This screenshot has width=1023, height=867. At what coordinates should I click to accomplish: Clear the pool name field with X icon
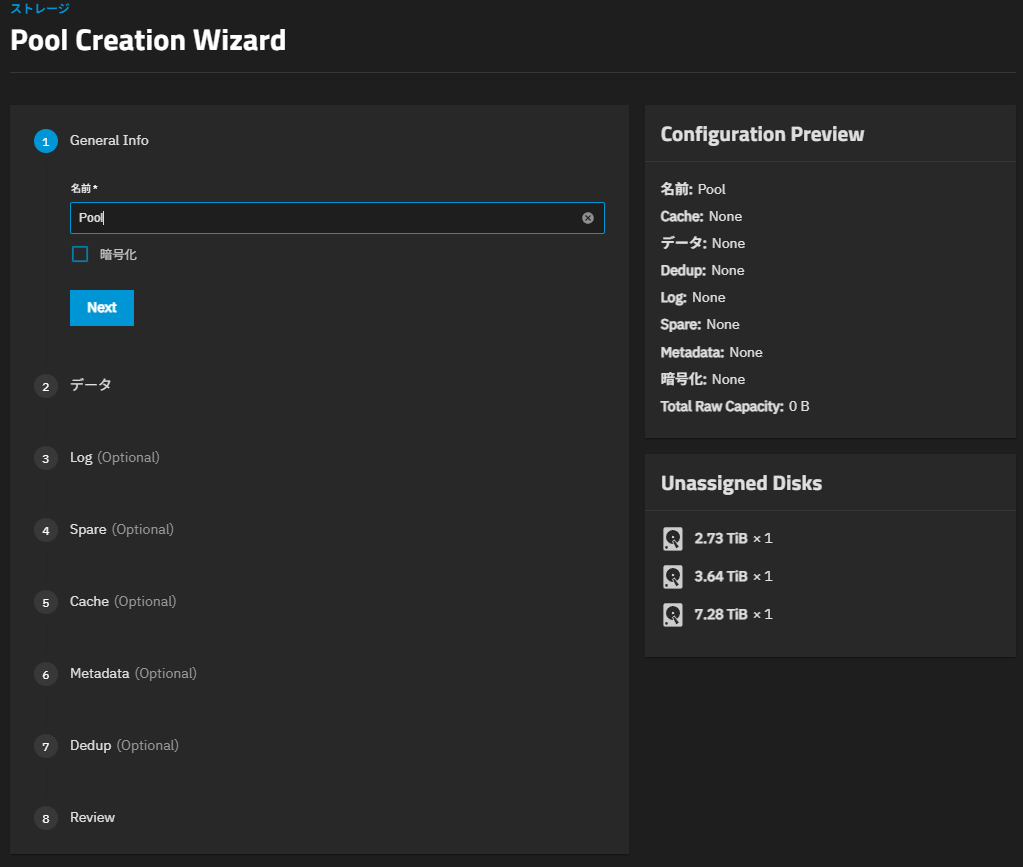click(x=588, y=218)
